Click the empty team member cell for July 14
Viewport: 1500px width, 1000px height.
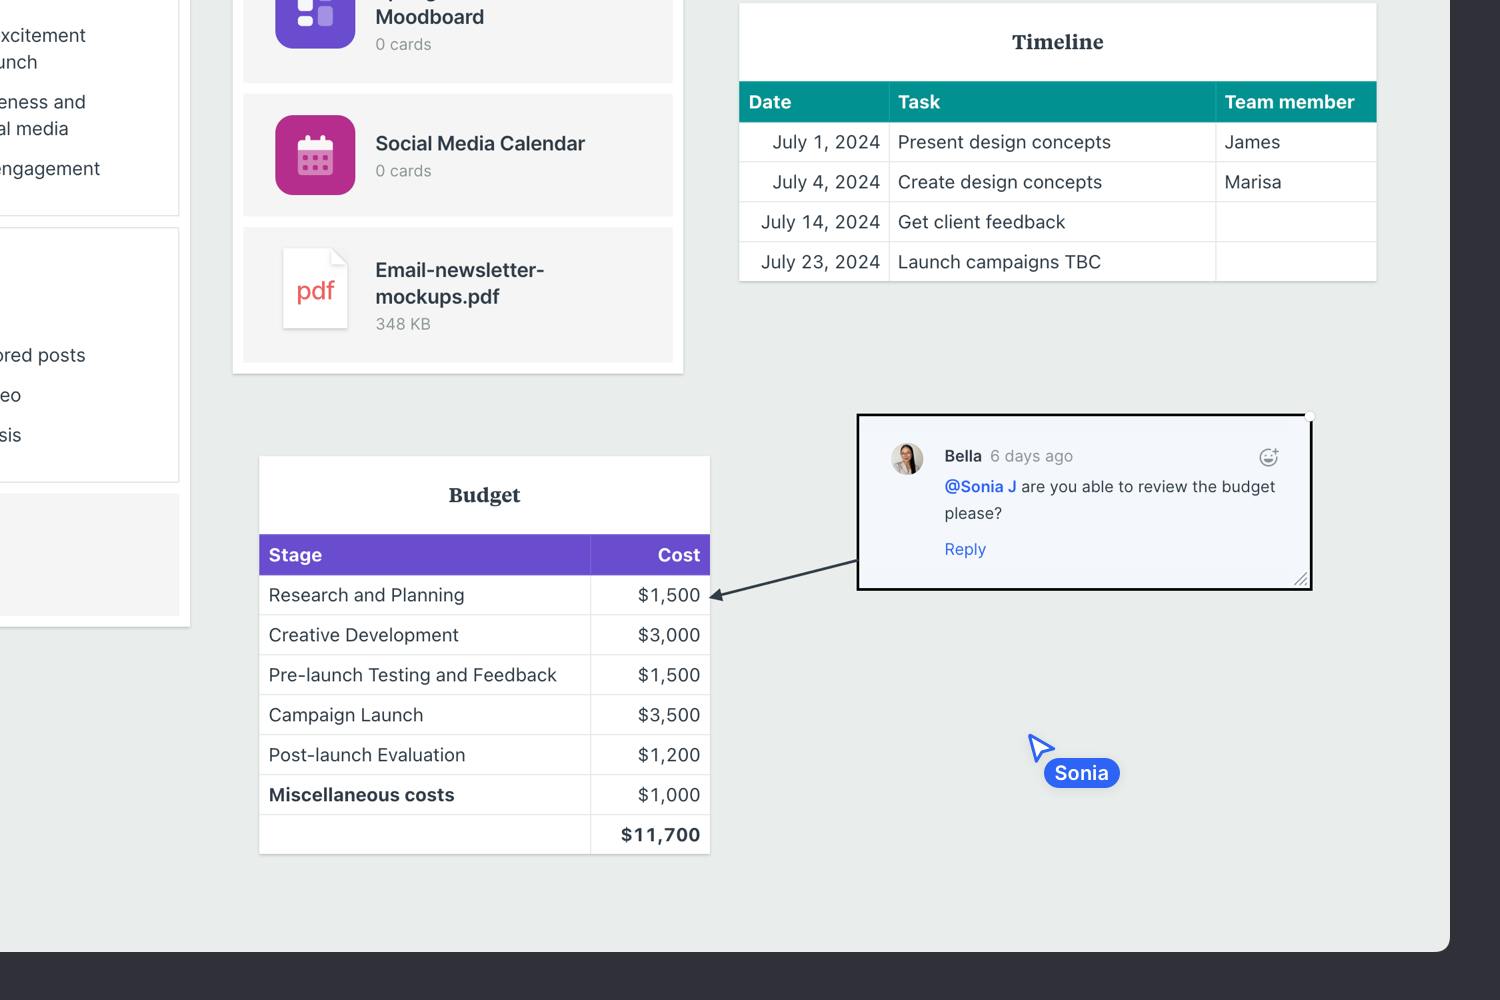1295,222
